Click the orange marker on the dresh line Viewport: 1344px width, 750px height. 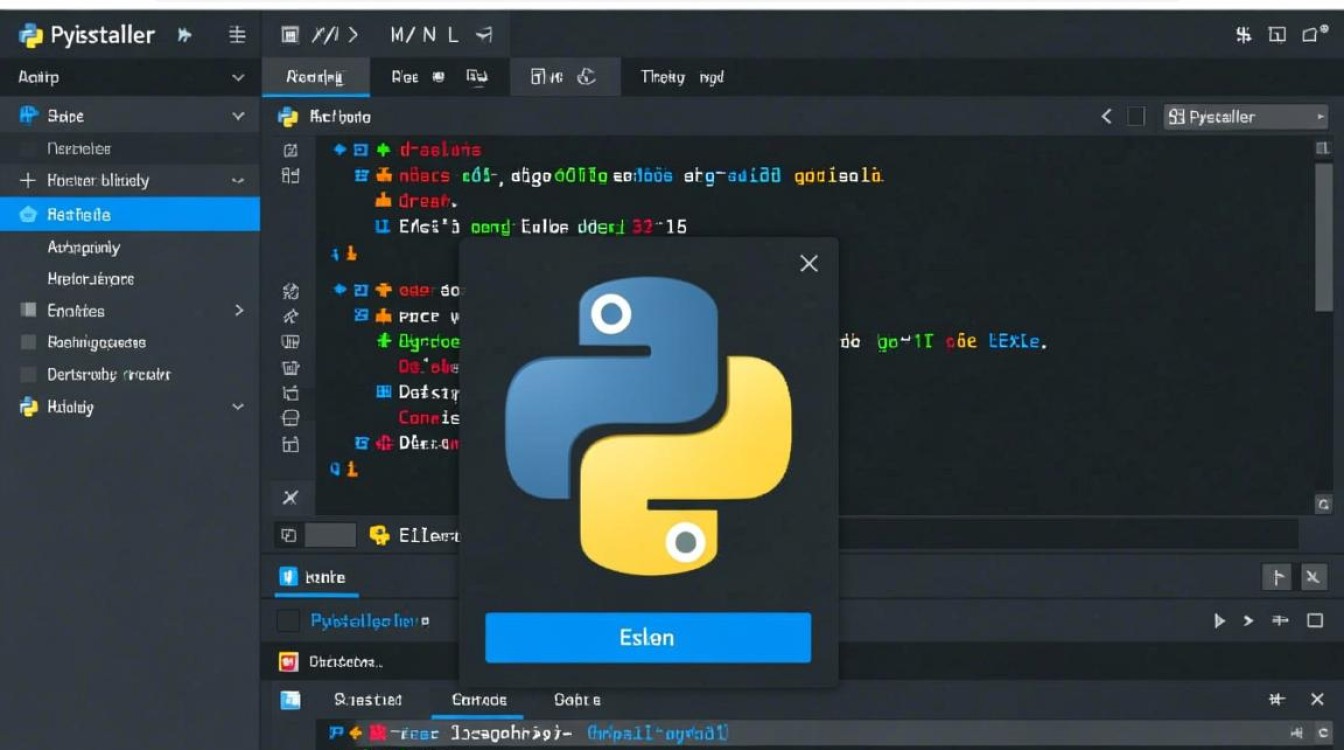pos(383,200)
